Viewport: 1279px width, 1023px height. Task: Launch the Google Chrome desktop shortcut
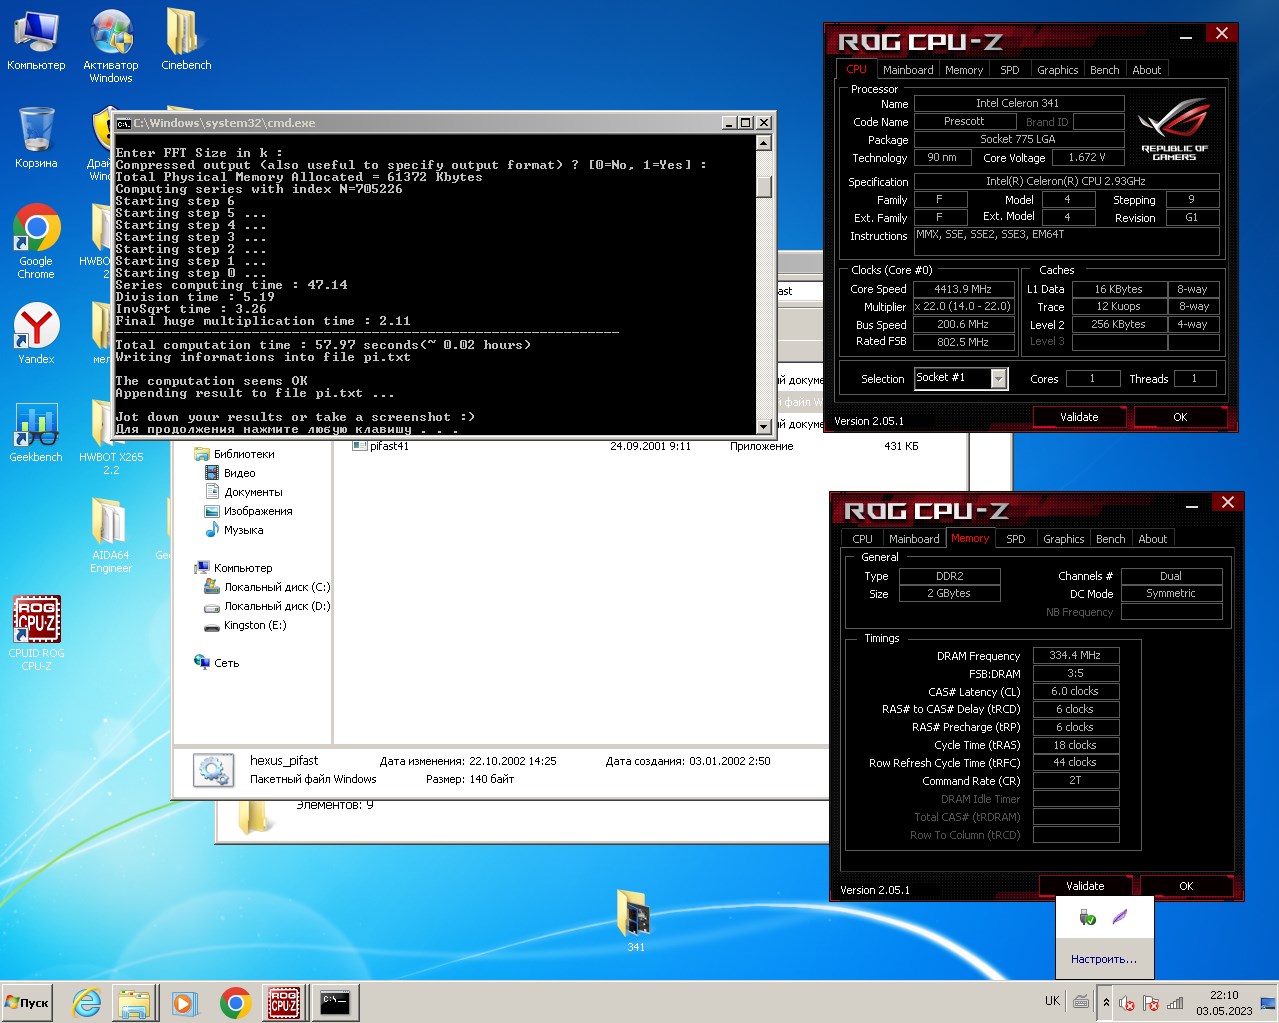coord(36,242)
